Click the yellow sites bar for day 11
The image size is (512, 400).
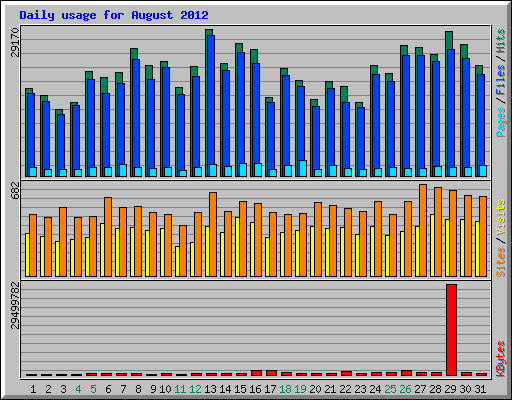[177, 261]
